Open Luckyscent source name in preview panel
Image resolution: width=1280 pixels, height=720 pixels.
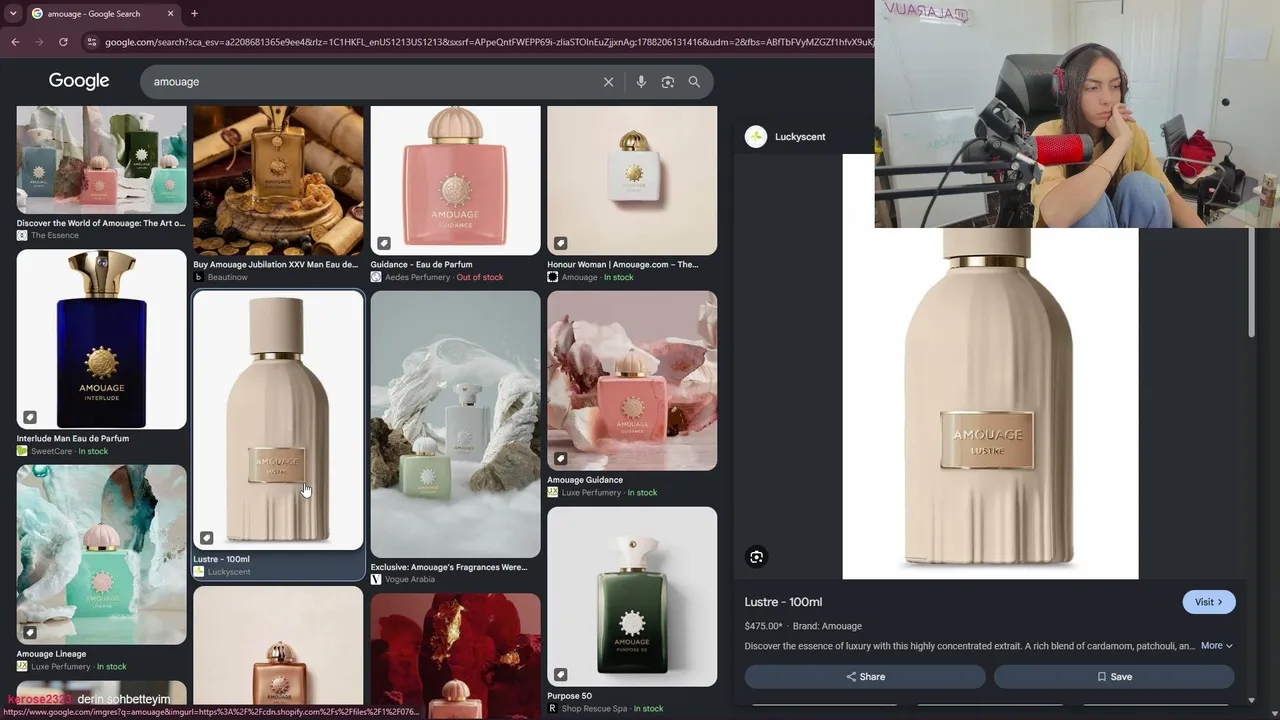click(x=800, y=137)
